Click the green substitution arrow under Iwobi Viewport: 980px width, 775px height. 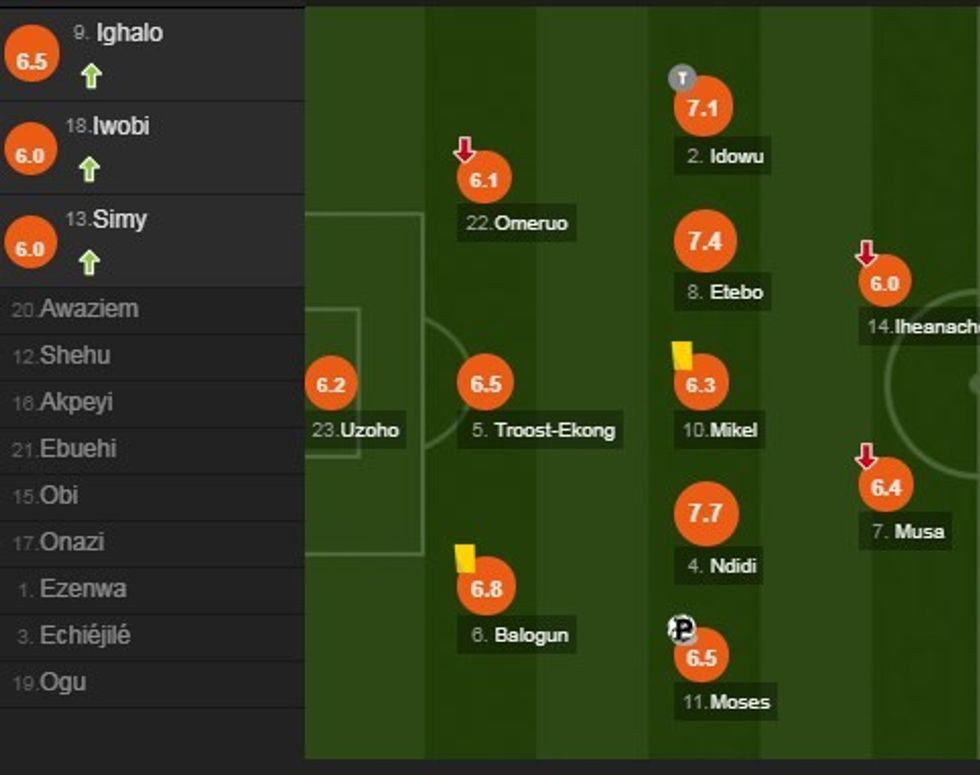(89, 170)
